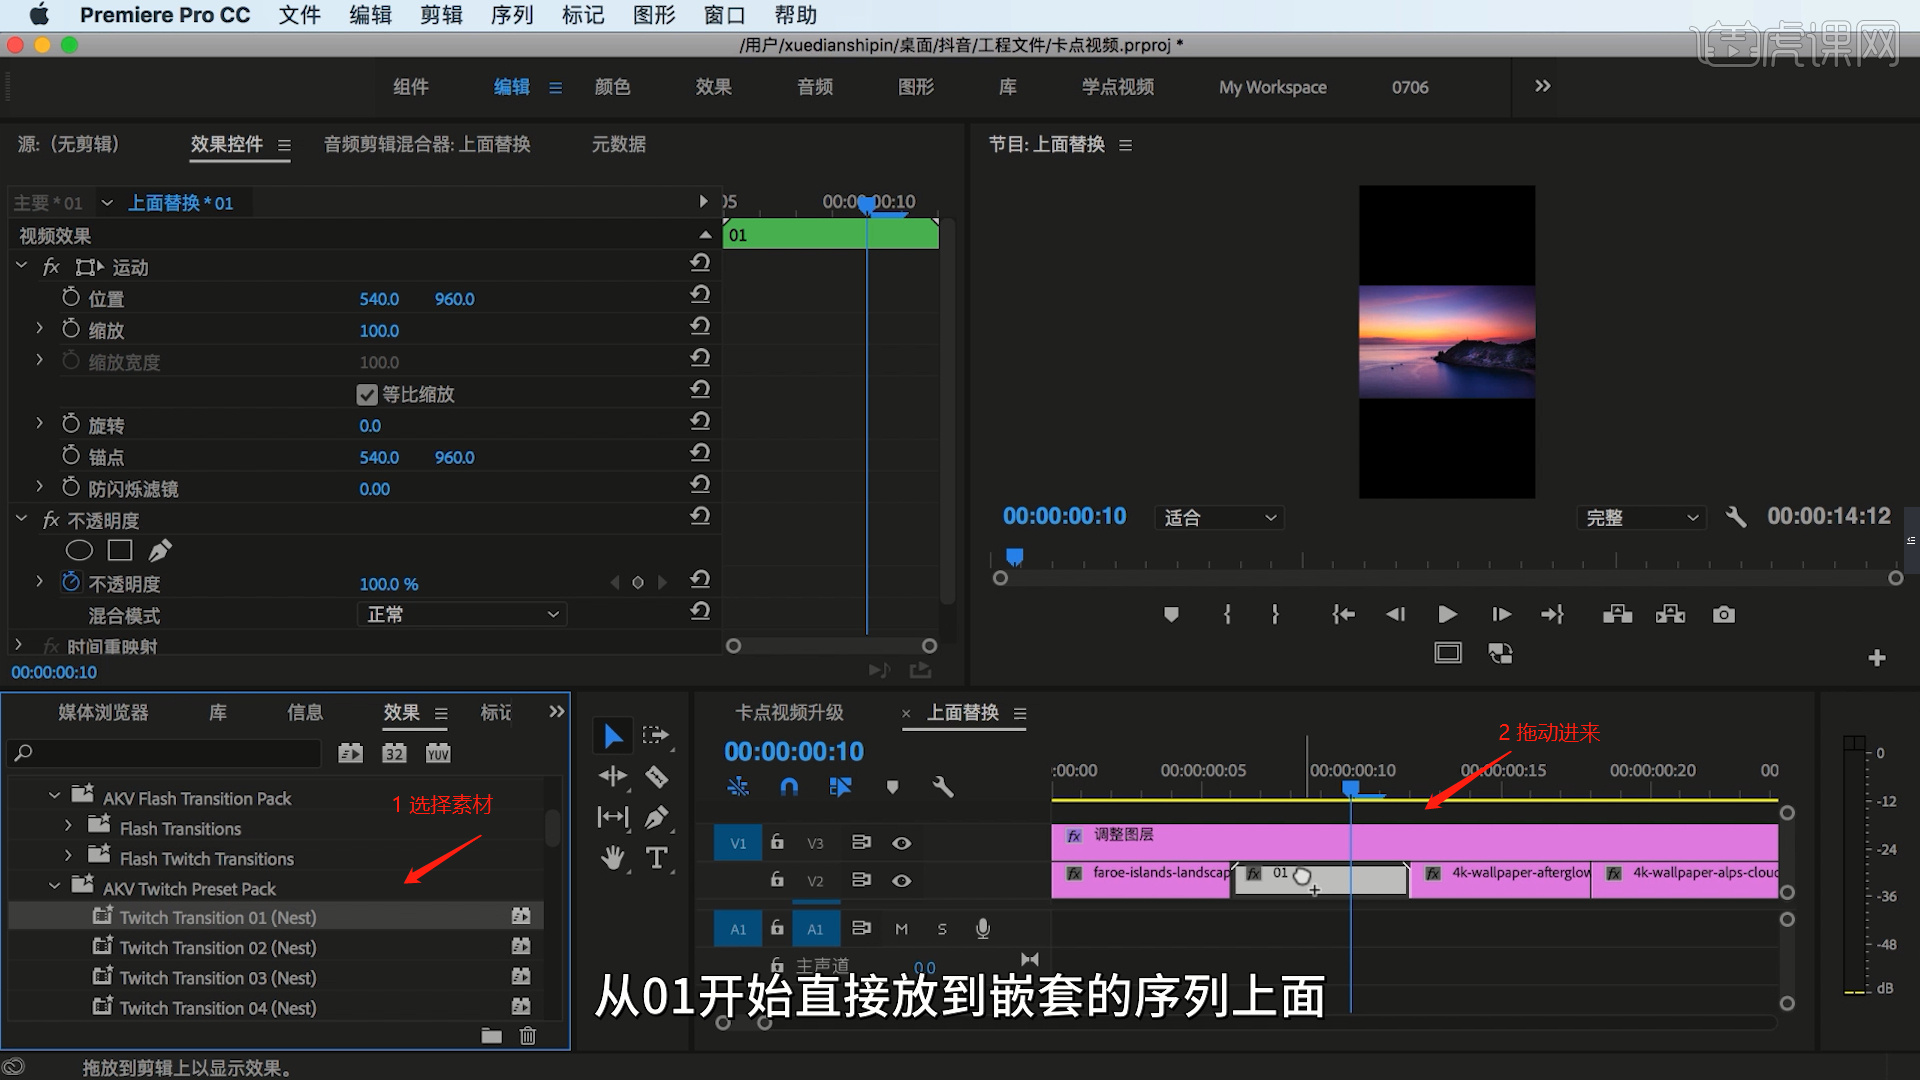Select the Hand tool
This screenshot has width=1920, height=1080.
613,858
